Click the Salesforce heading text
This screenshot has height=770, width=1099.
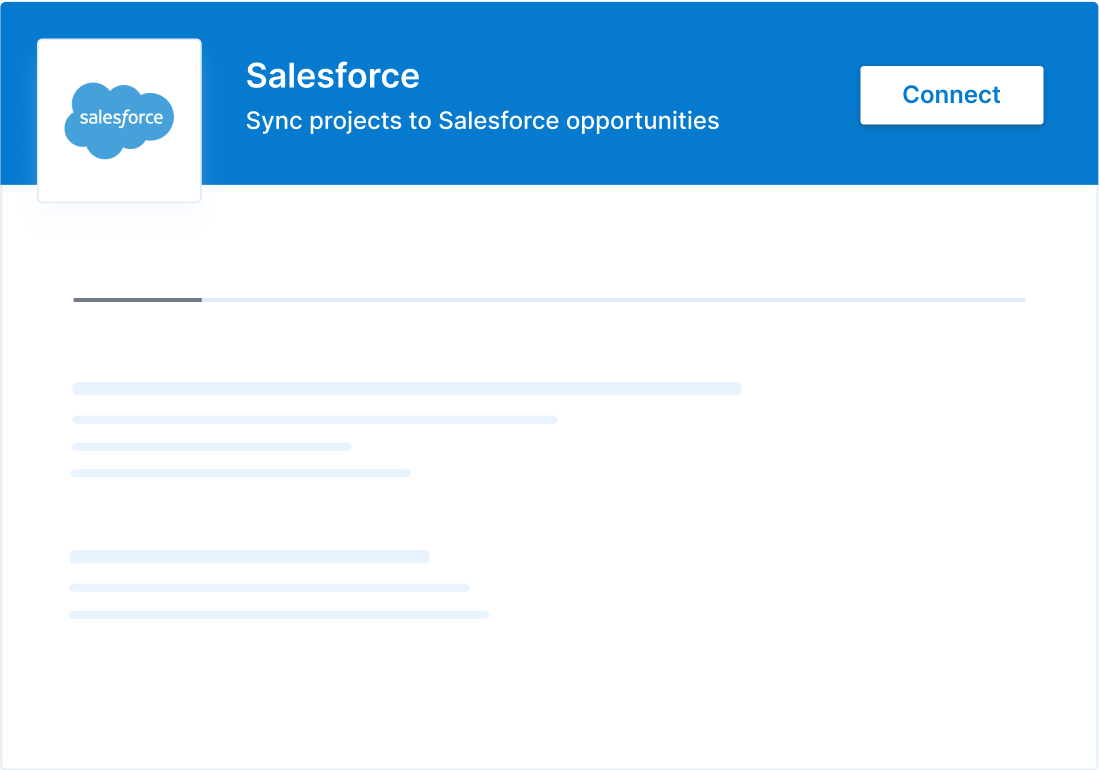(x=333, y=75)
